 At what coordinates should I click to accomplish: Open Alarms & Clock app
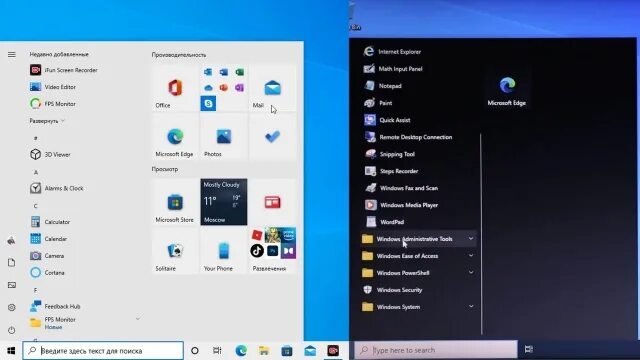point(57,188)
